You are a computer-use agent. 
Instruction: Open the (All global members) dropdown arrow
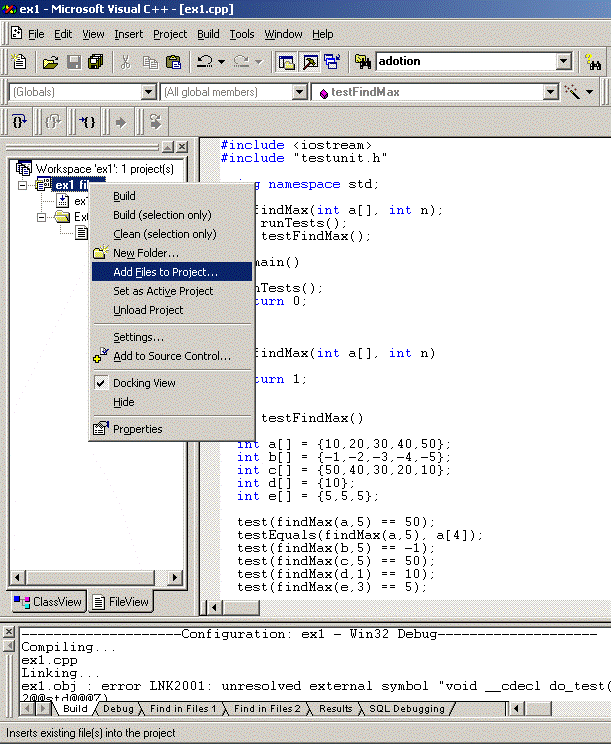point(299,92)
